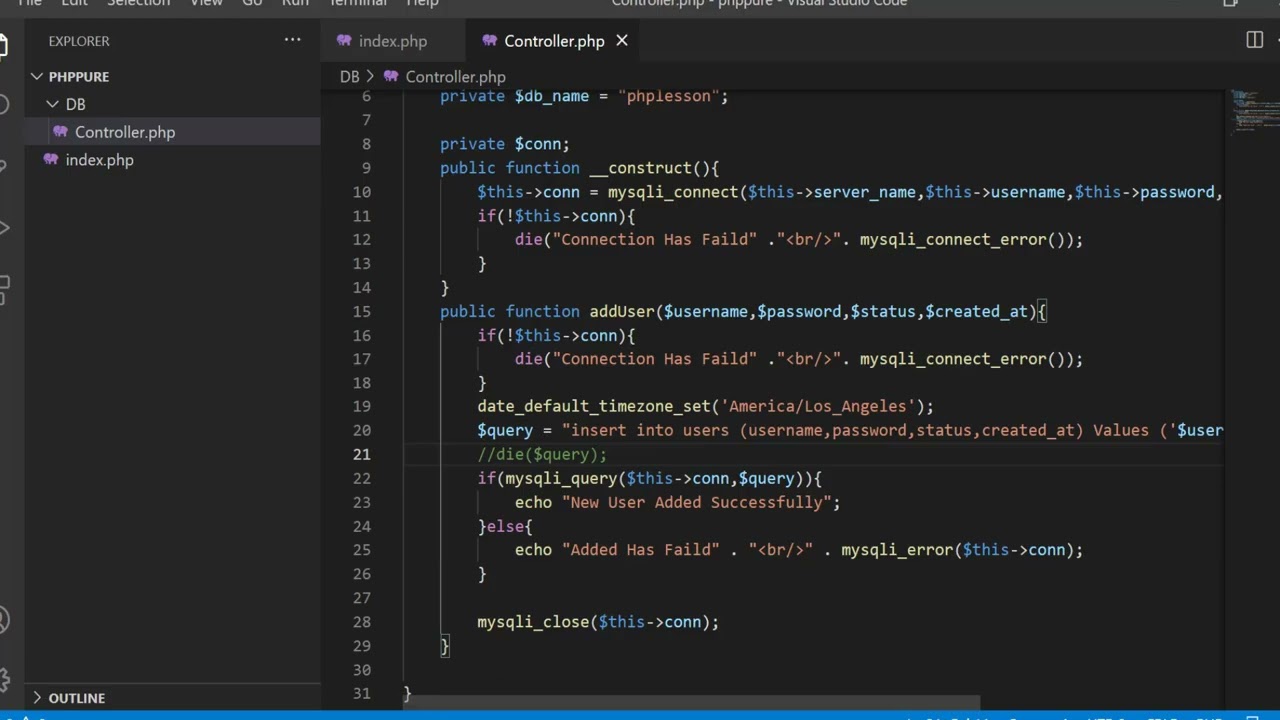Click PHP elephant icon on index.php tab
This screenshot has height=720, width=1280.
click(x=344, y=41)
